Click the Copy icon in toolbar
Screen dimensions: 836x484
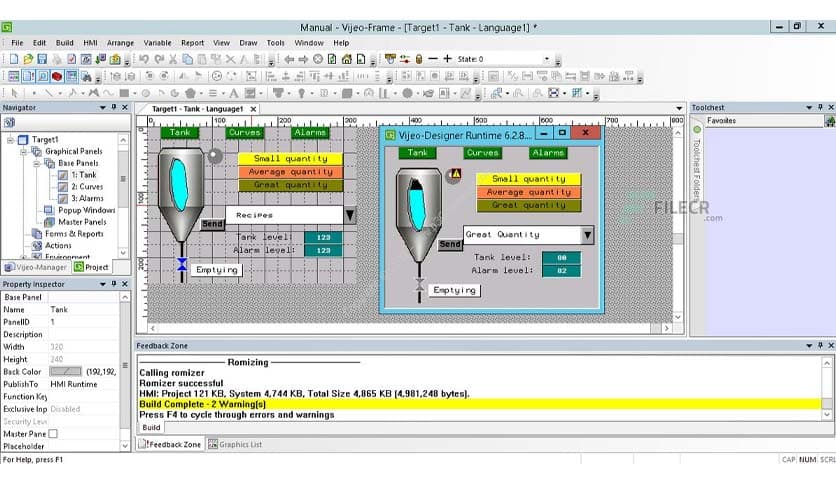pyautogui.click(x=187, y=59)
